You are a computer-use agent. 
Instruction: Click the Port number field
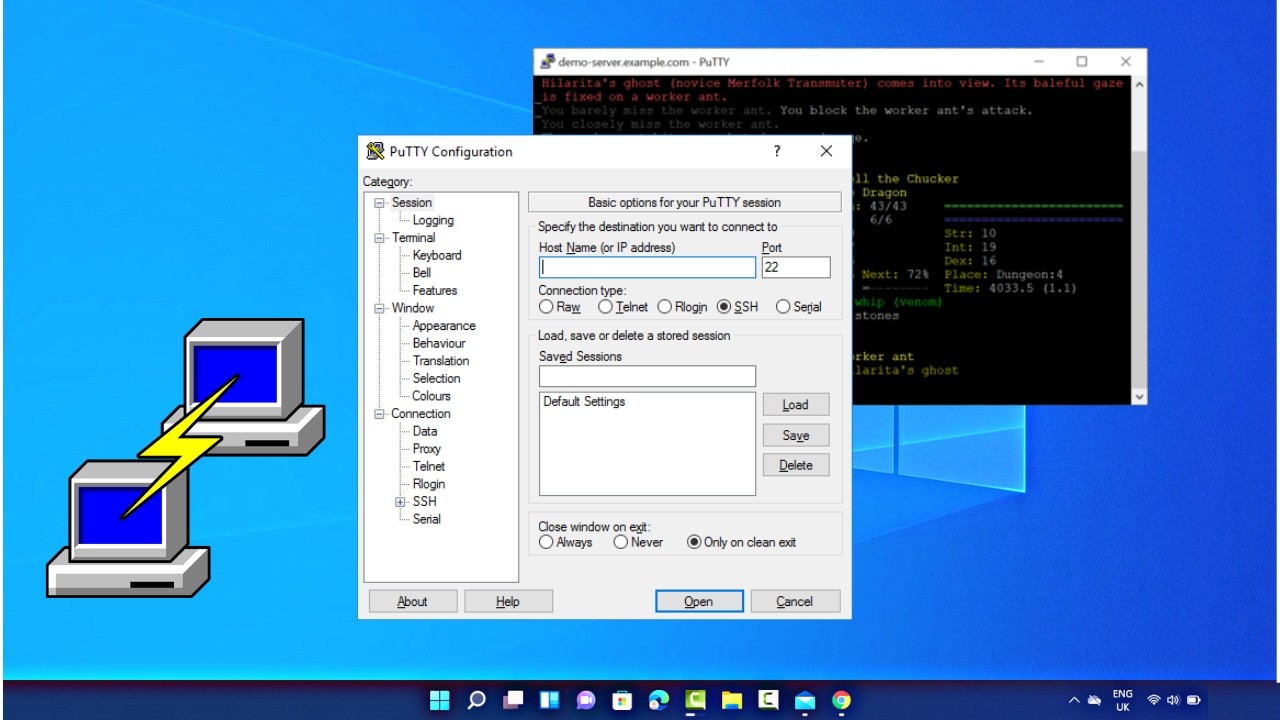(x=796, y=267)
